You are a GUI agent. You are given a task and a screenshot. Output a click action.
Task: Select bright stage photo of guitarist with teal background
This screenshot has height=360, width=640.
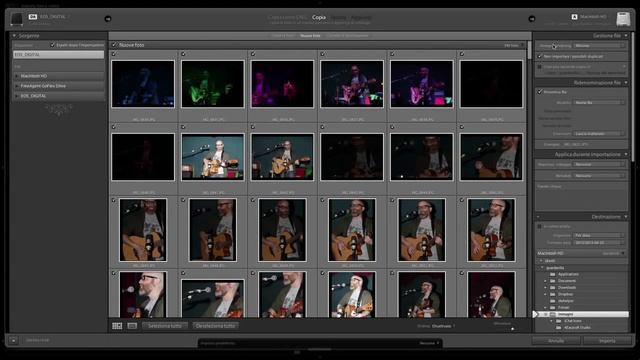coord(213,157)
